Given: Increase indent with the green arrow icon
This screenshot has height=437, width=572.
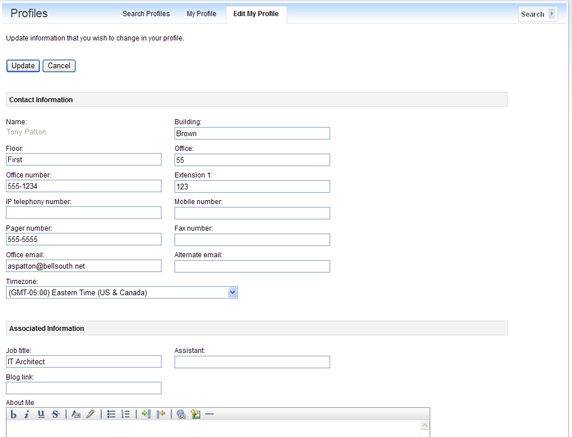Looking at the screenshot, I should tap(146, 414).
